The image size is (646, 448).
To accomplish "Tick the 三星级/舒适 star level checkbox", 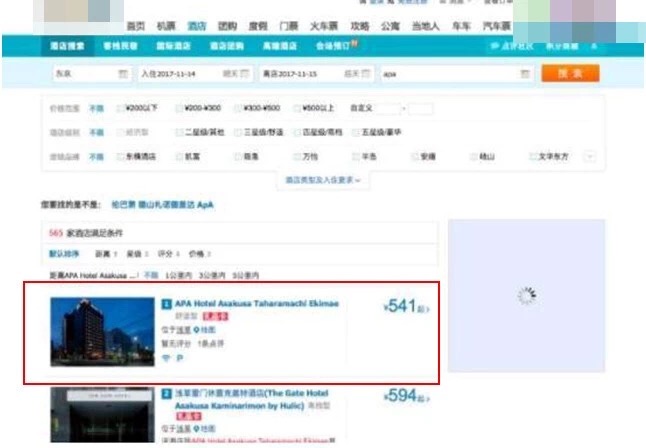I will (238, 132).
